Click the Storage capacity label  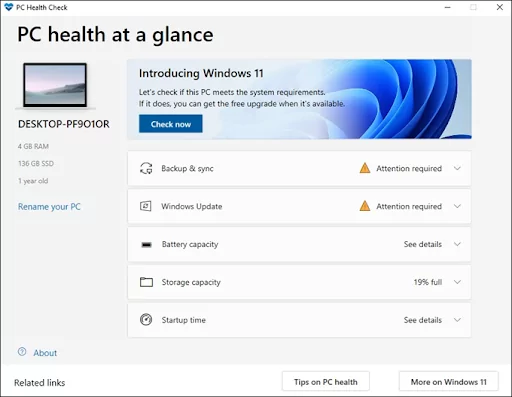191,282
